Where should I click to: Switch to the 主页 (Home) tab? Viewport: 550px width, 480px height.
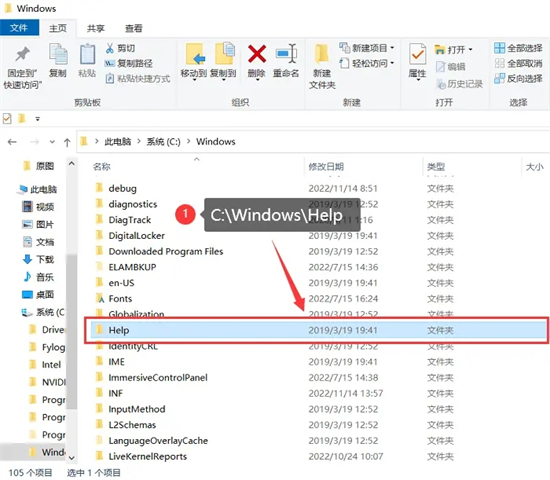click(58, 28)
